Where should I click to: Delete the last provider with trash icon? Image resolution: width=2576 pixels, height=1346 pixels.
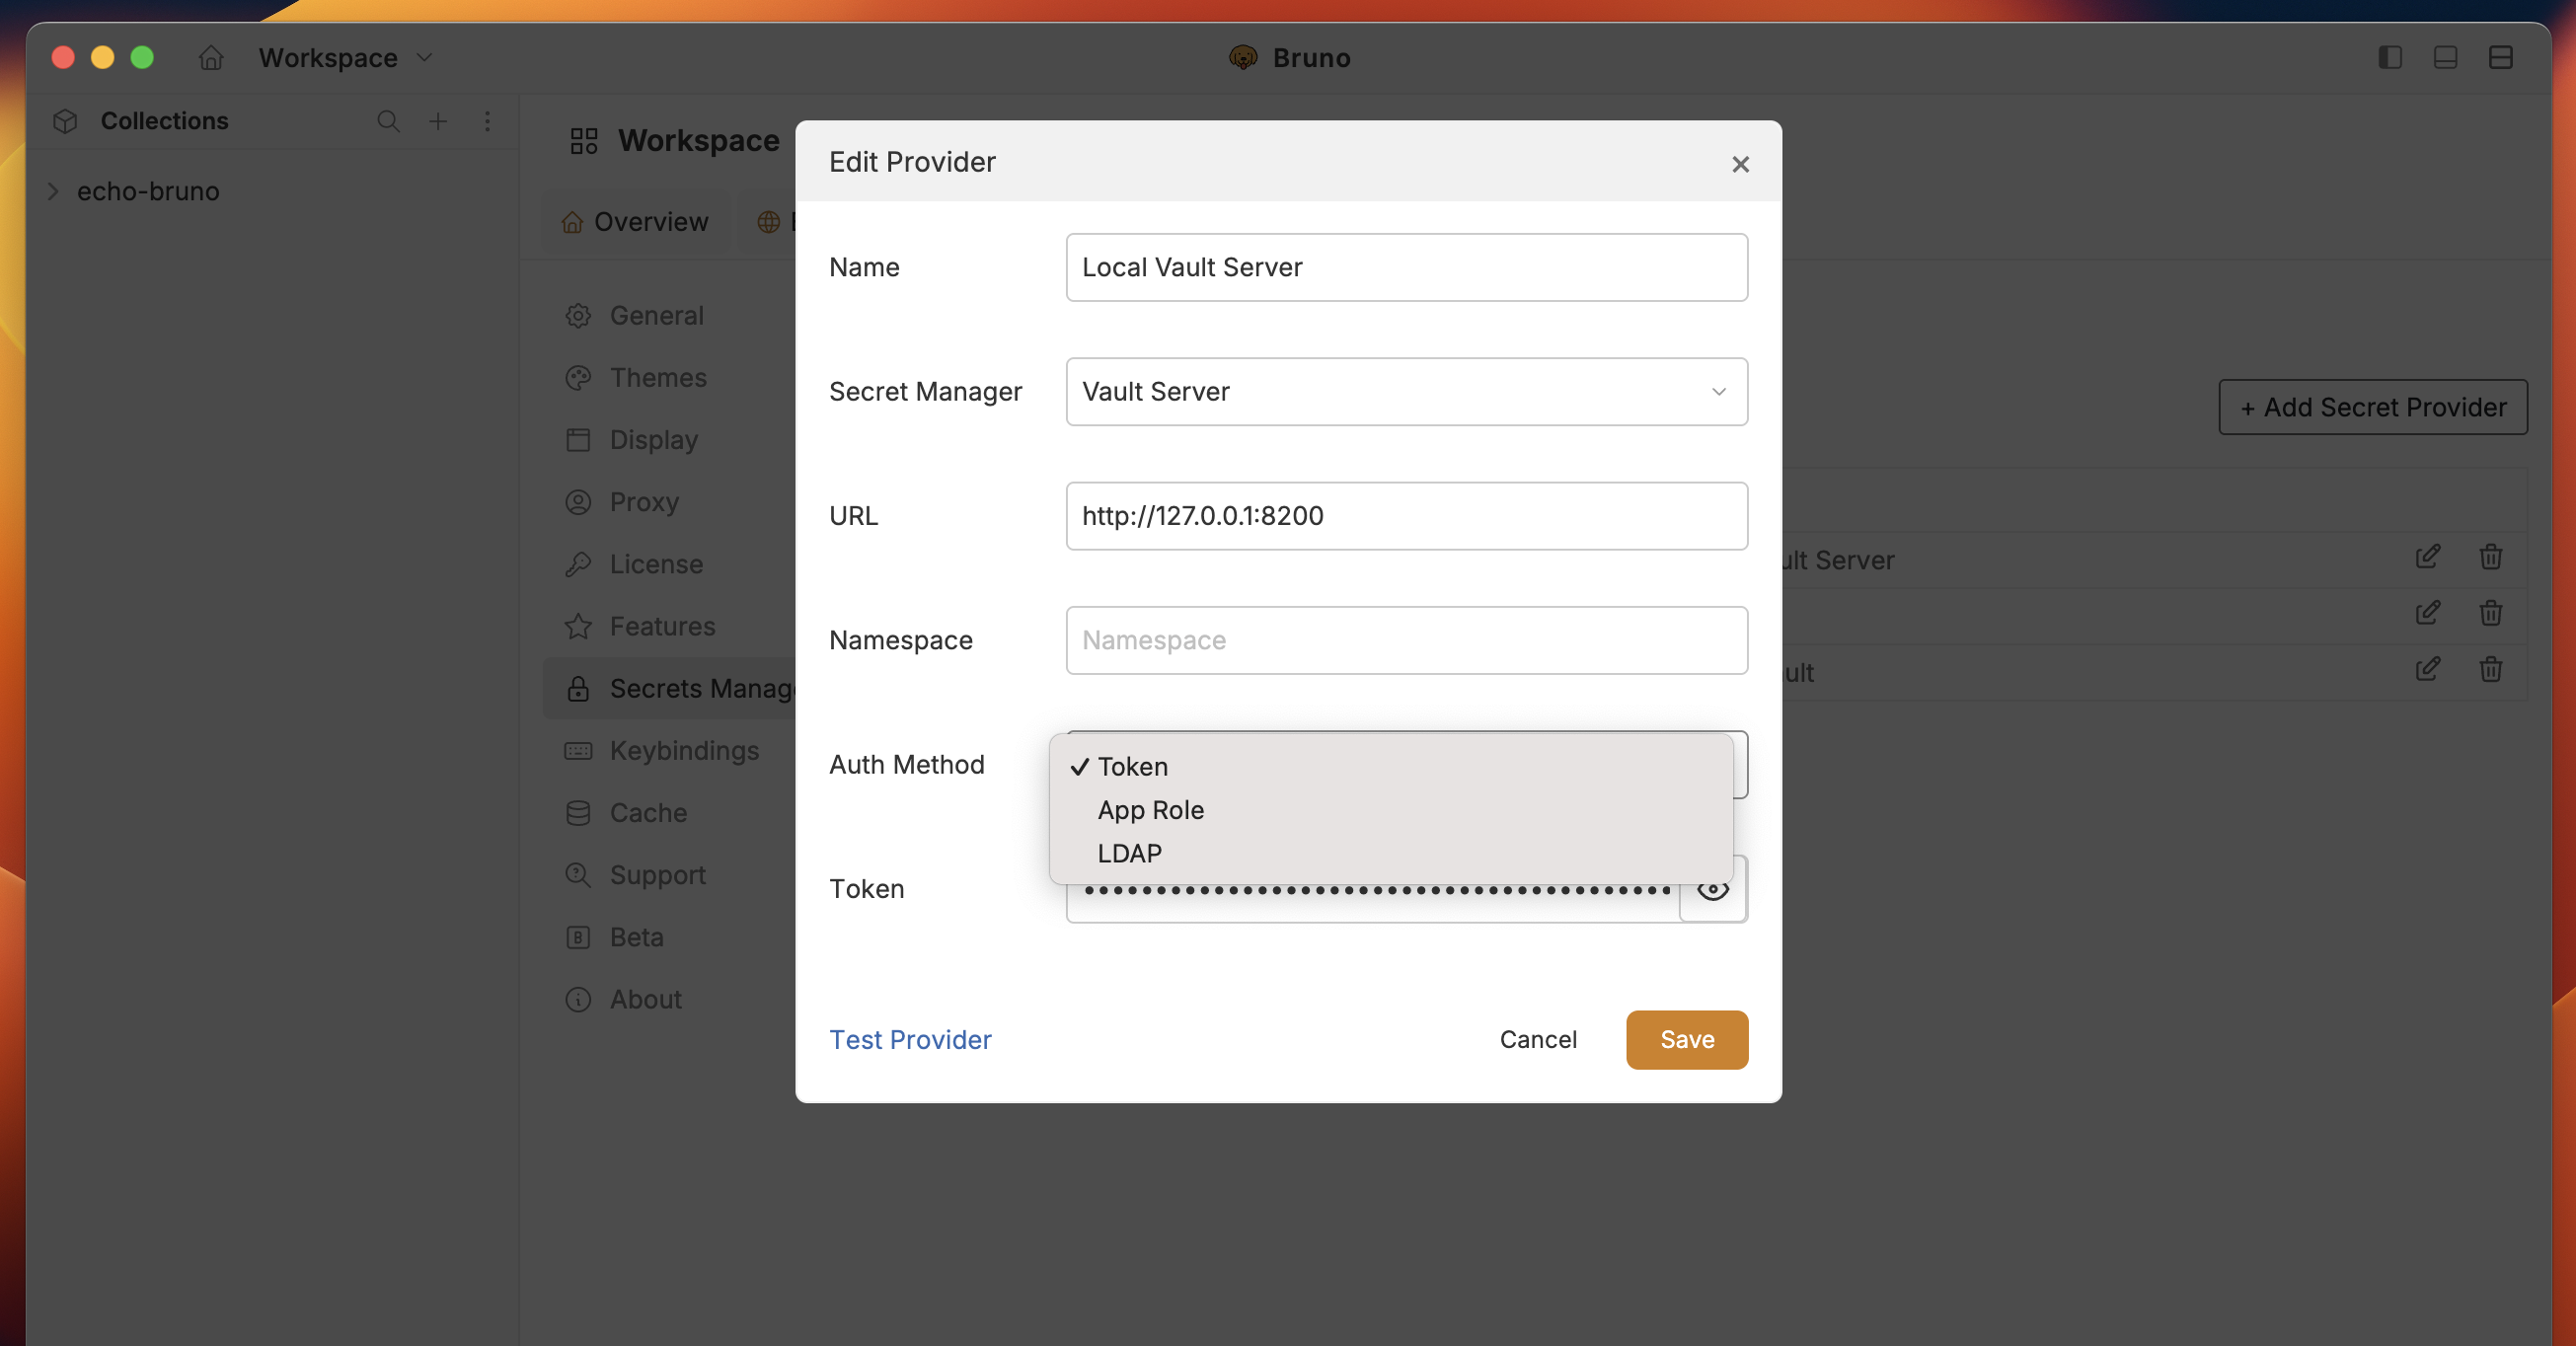[2490, 669]
